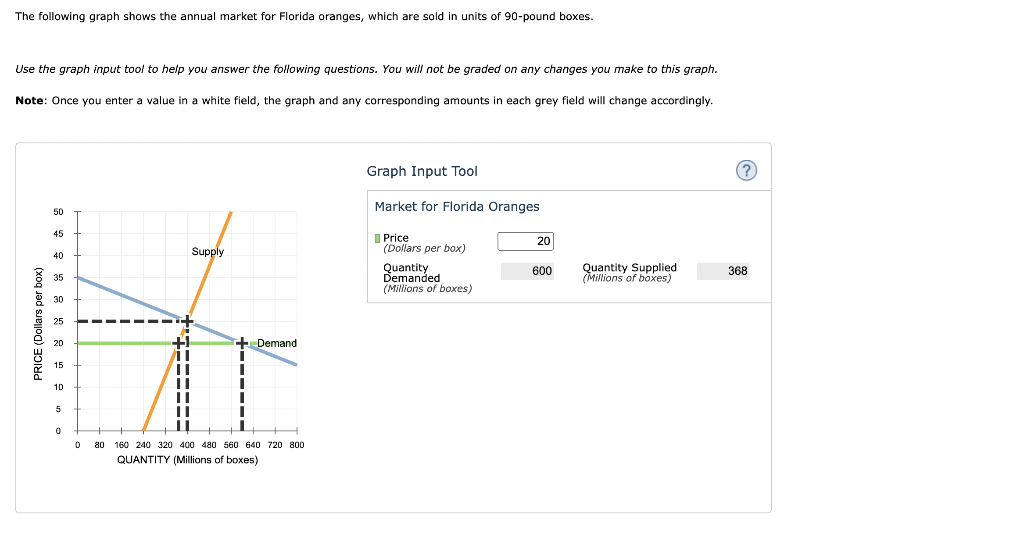Click the 400 tick on the quantity axis
This screenshot has height=555, width=1024.
[x=187, y=445]
